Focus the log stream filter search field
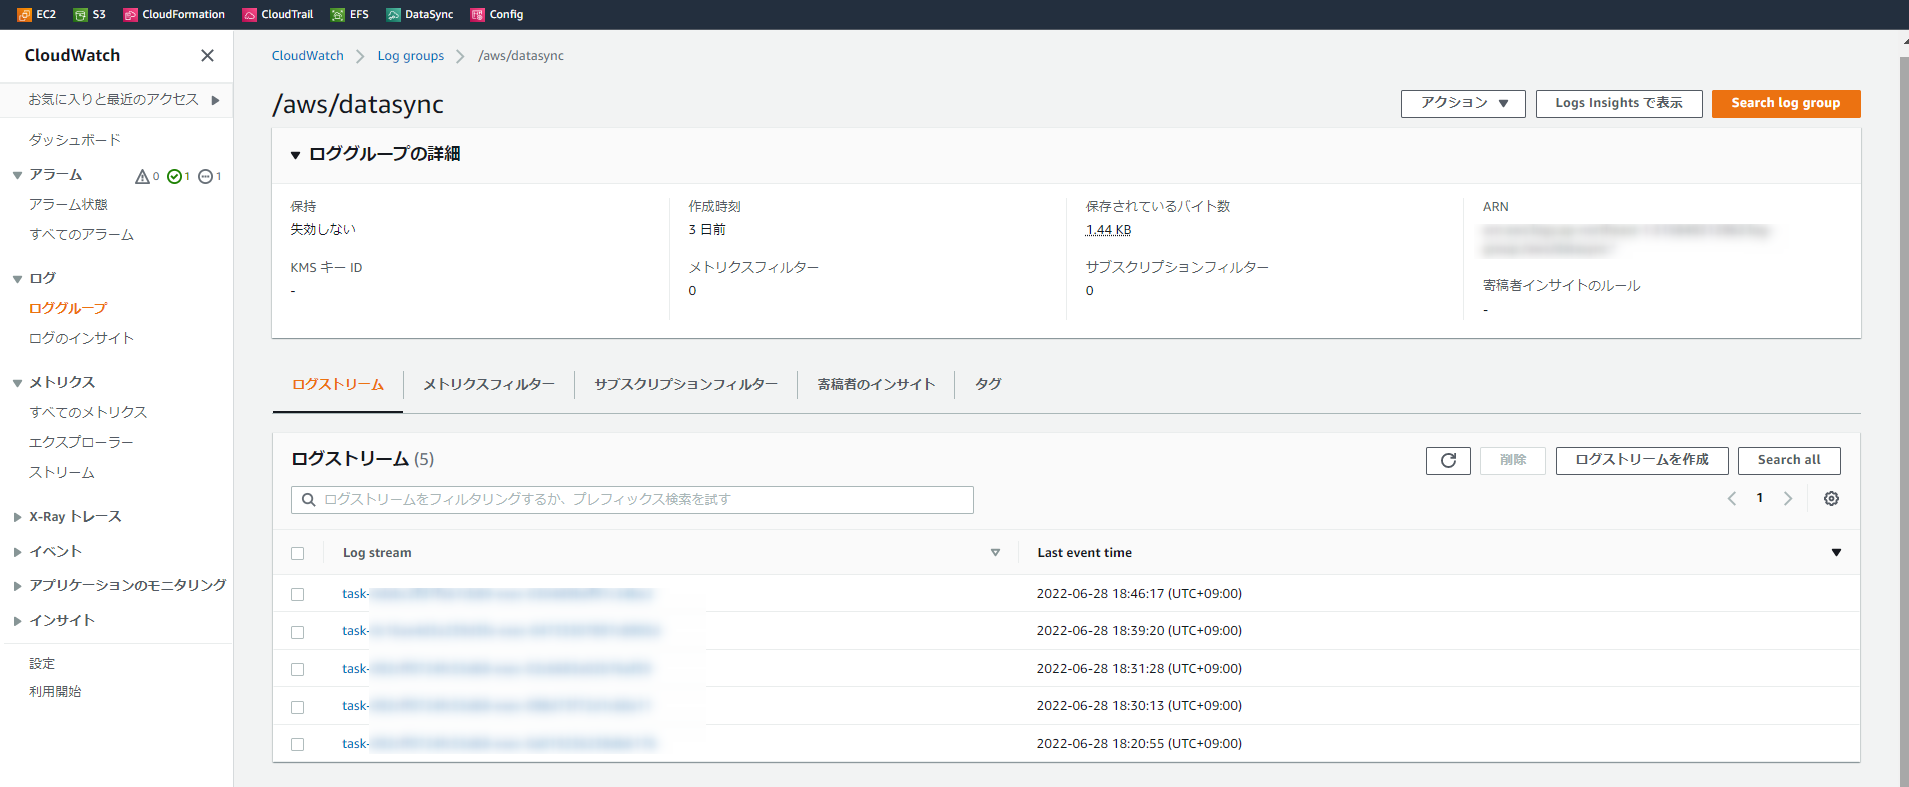1909x787 pixels. pyautogui.click(x=632, y=500)
